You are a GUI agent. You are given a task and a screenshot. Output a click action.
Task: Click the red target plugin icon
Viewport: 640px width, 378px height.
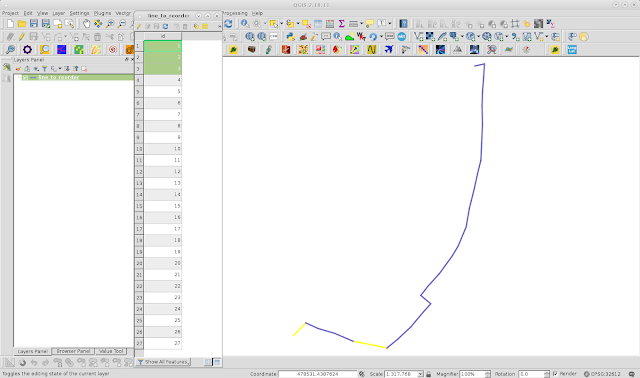[x=113, y=50]
